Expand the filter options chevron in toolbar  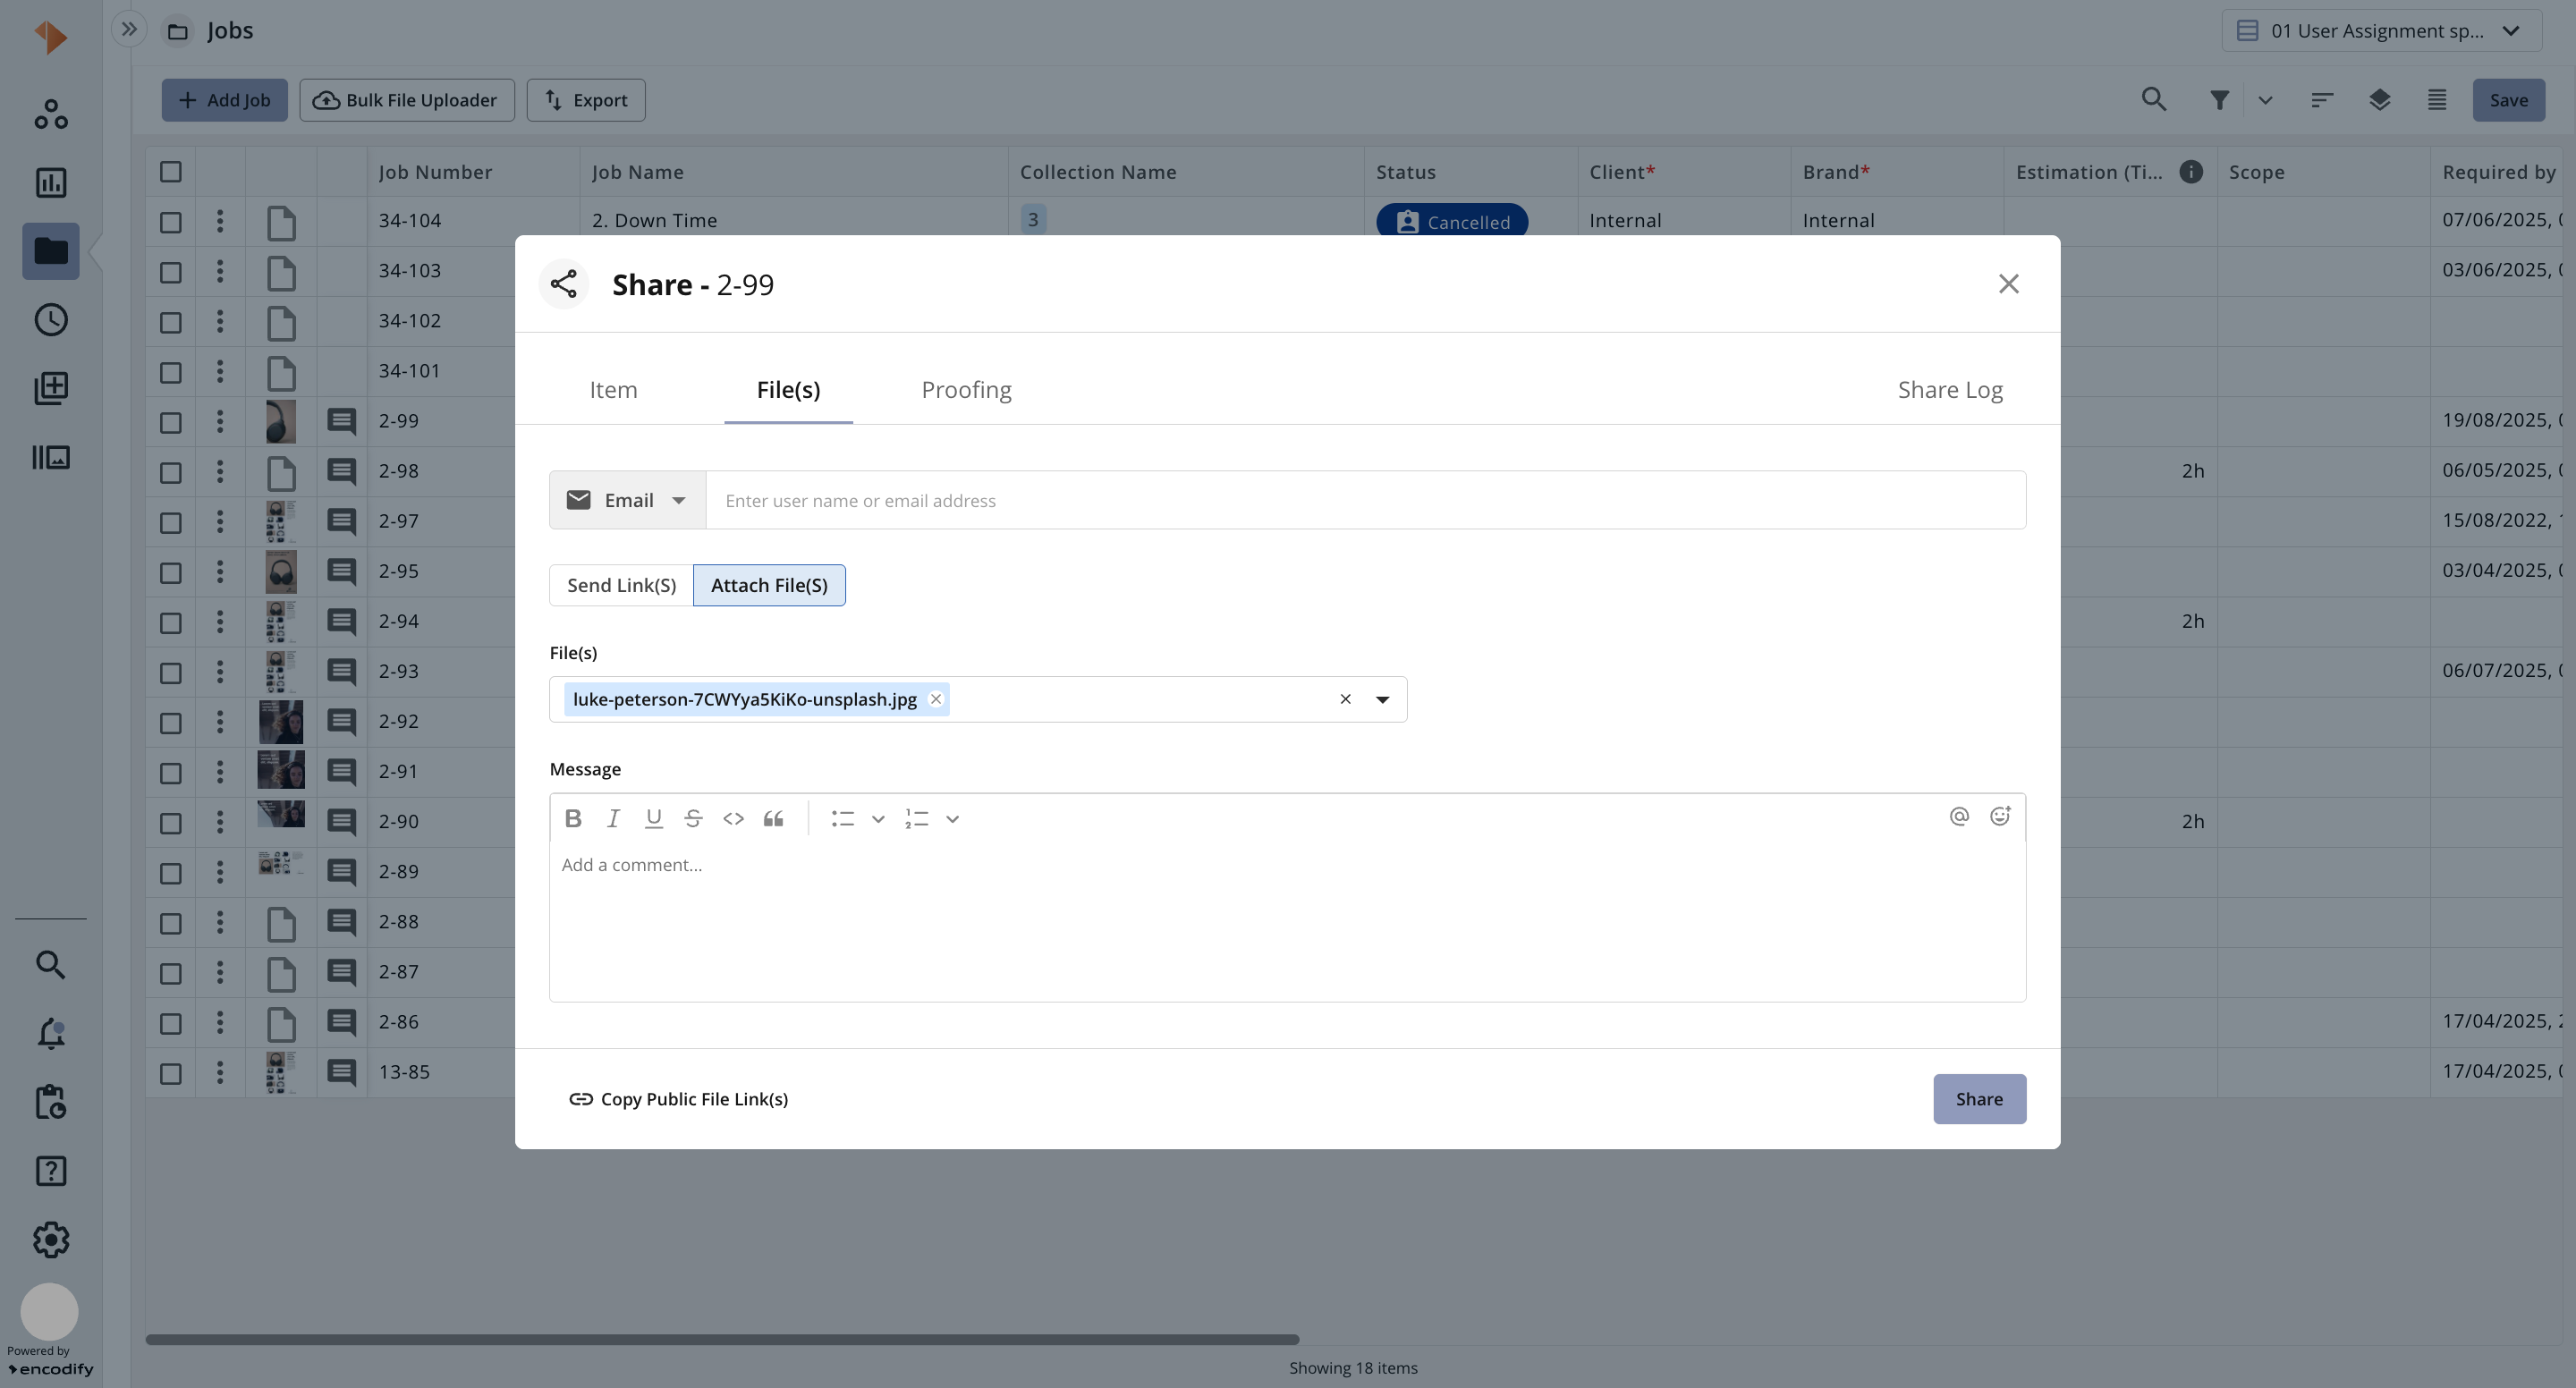point(2266,100)
